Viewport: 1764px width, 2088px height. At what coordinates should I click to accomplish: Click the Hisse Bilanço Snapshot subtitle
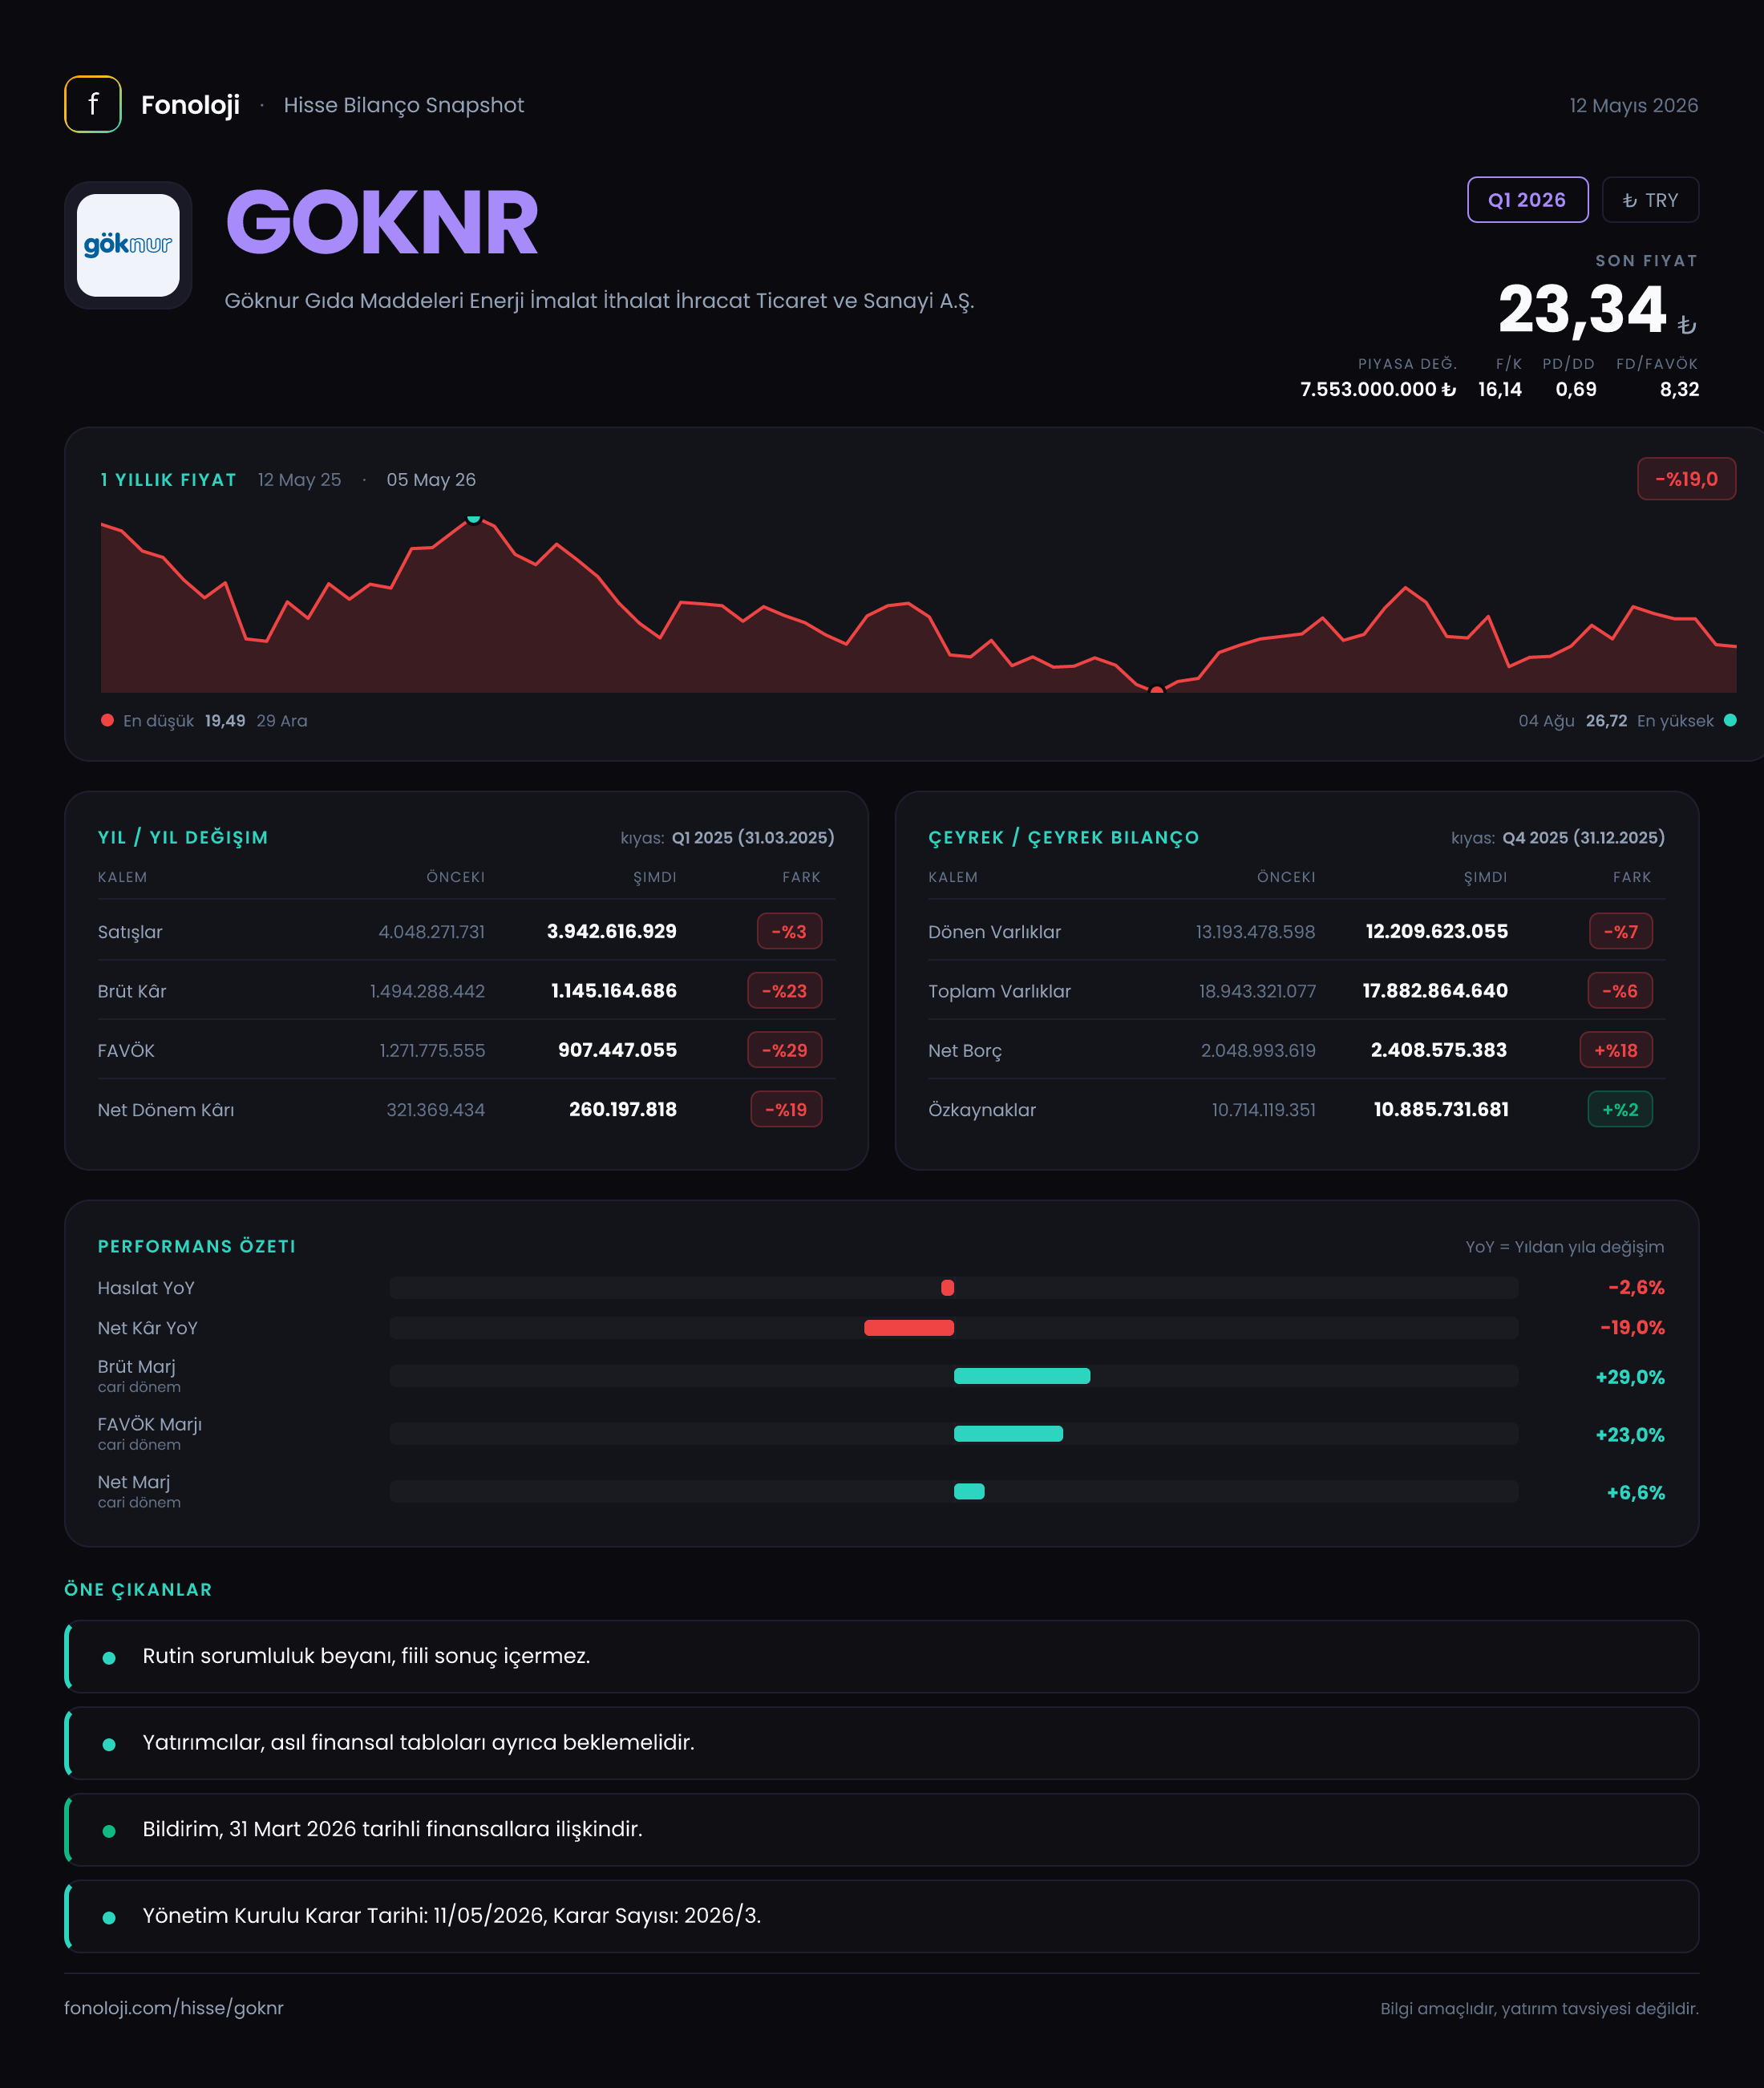click(x=403, y=105)
